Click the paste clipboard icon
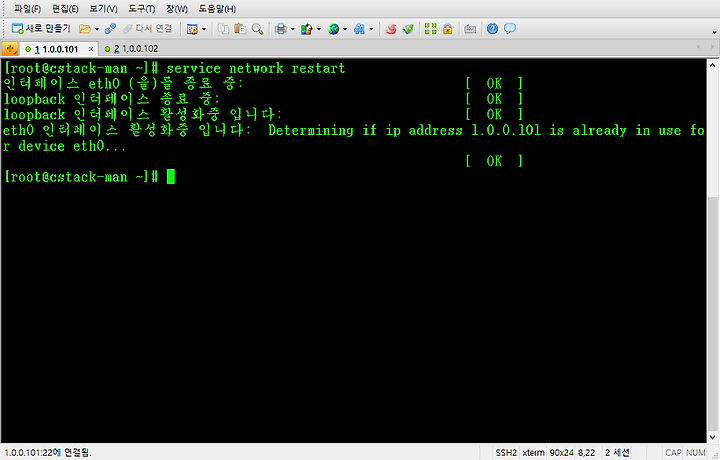This screenshot has height=460, width=720. click(240, 29)
